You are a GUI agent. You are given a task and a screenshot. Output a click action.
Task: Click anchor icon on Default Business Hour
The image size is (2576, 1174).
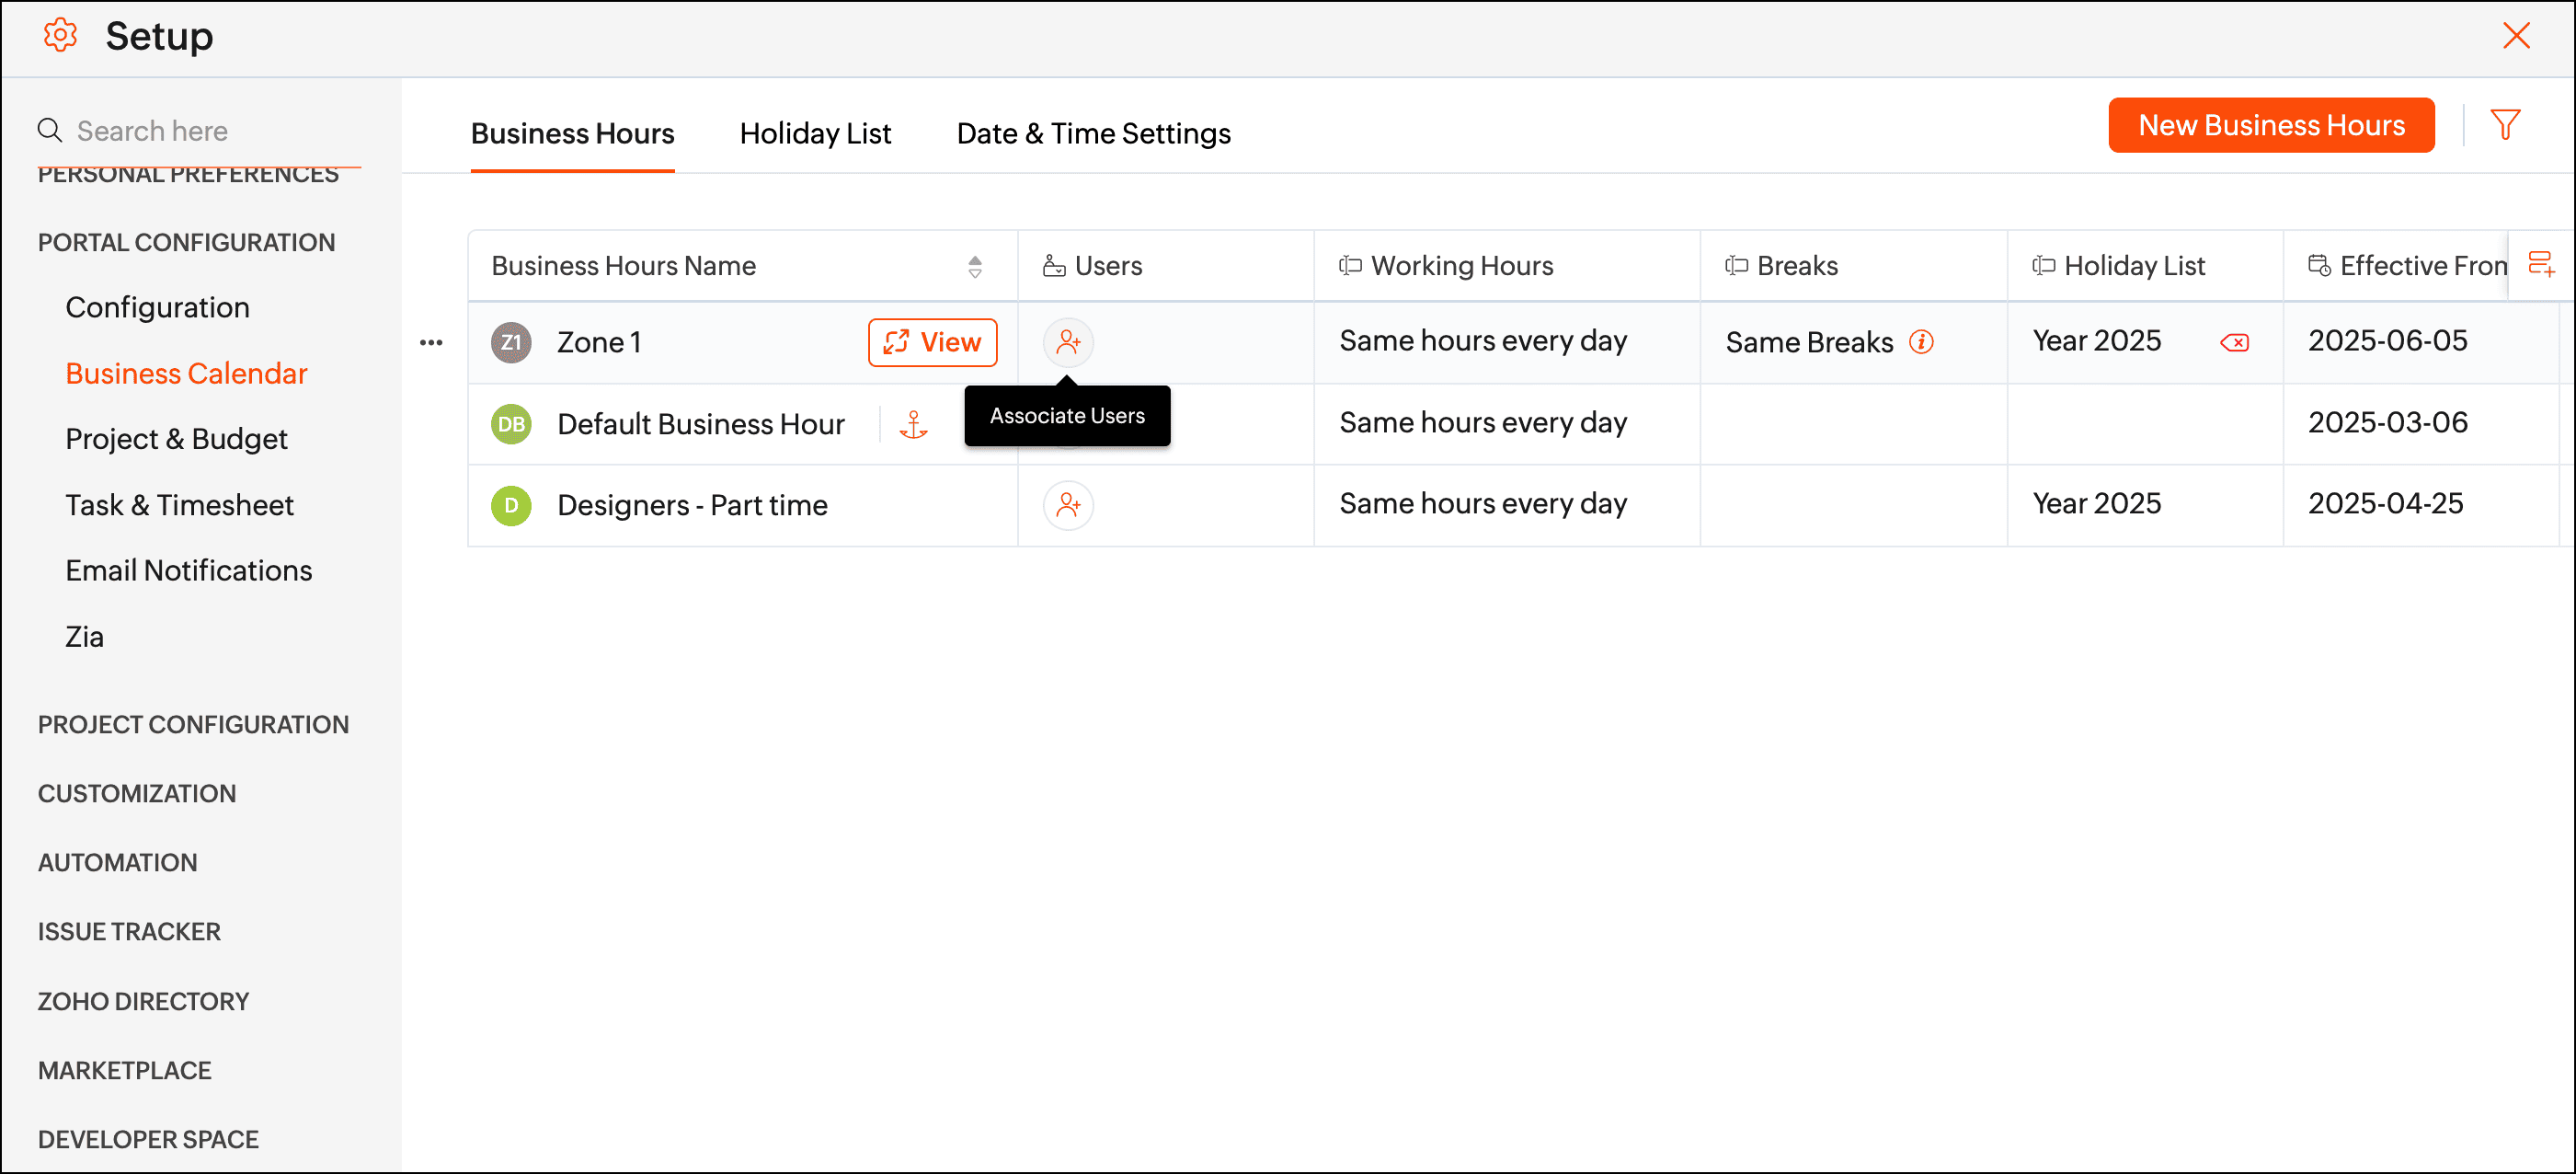[913, 424]
